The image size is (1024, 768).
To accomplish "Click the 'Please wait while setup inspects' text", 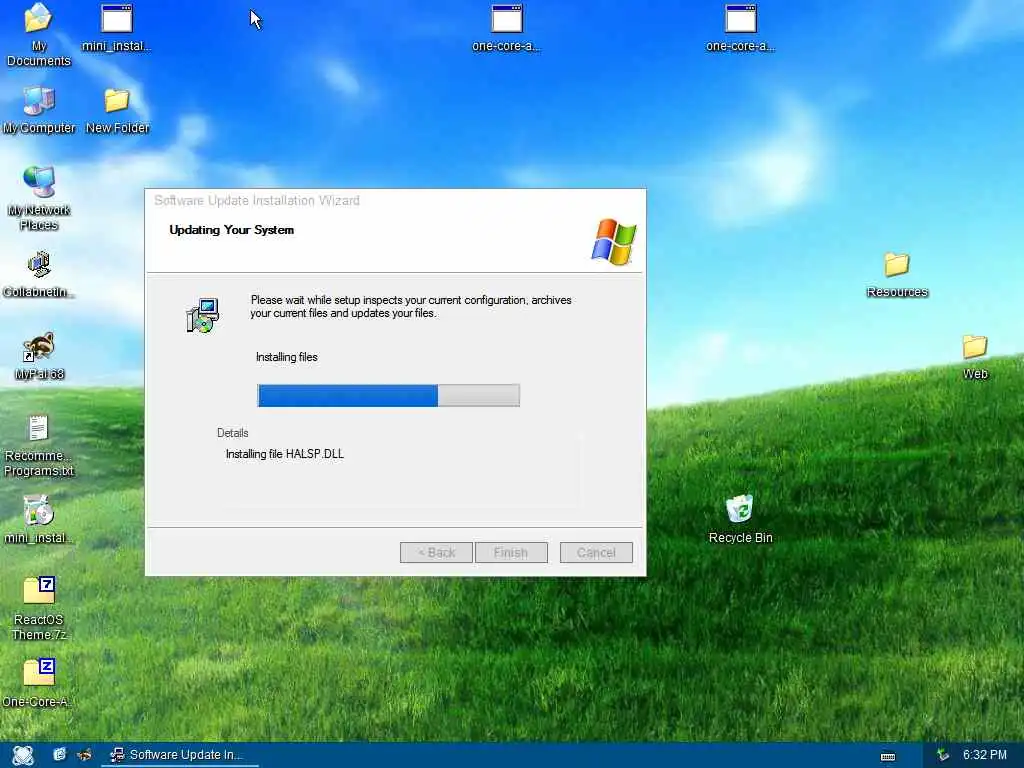I will pos(411,306).
